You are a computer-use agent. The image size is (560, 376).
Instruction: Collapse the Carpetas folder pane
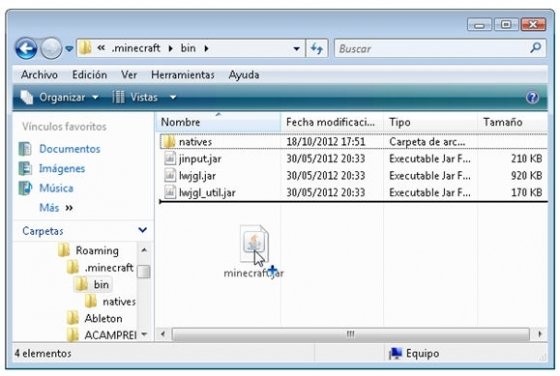(142, 230)
